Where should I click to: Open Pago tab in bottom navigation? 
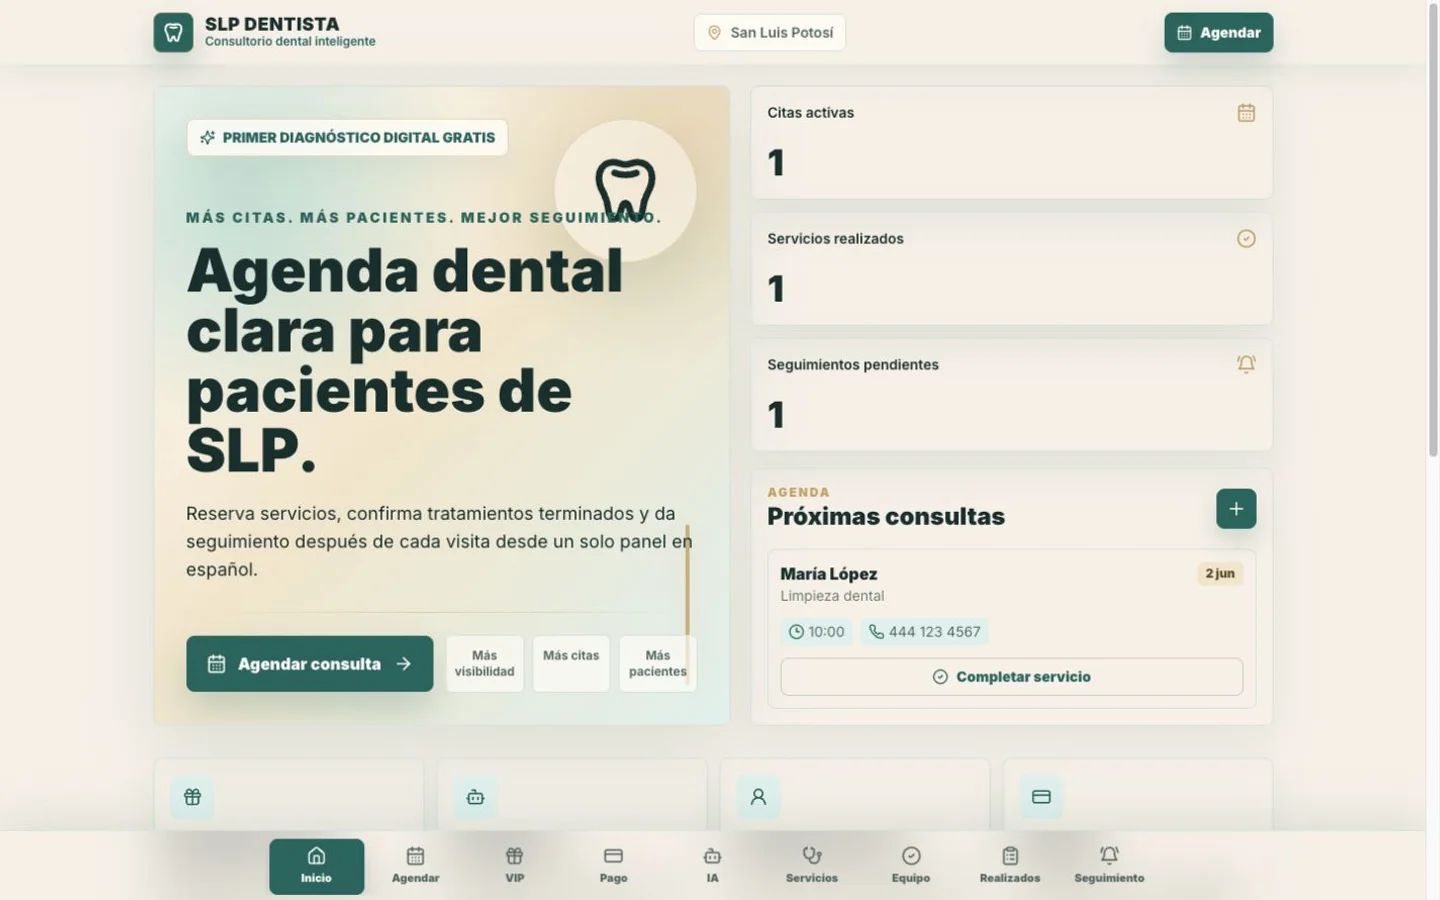tap(613, 866)
